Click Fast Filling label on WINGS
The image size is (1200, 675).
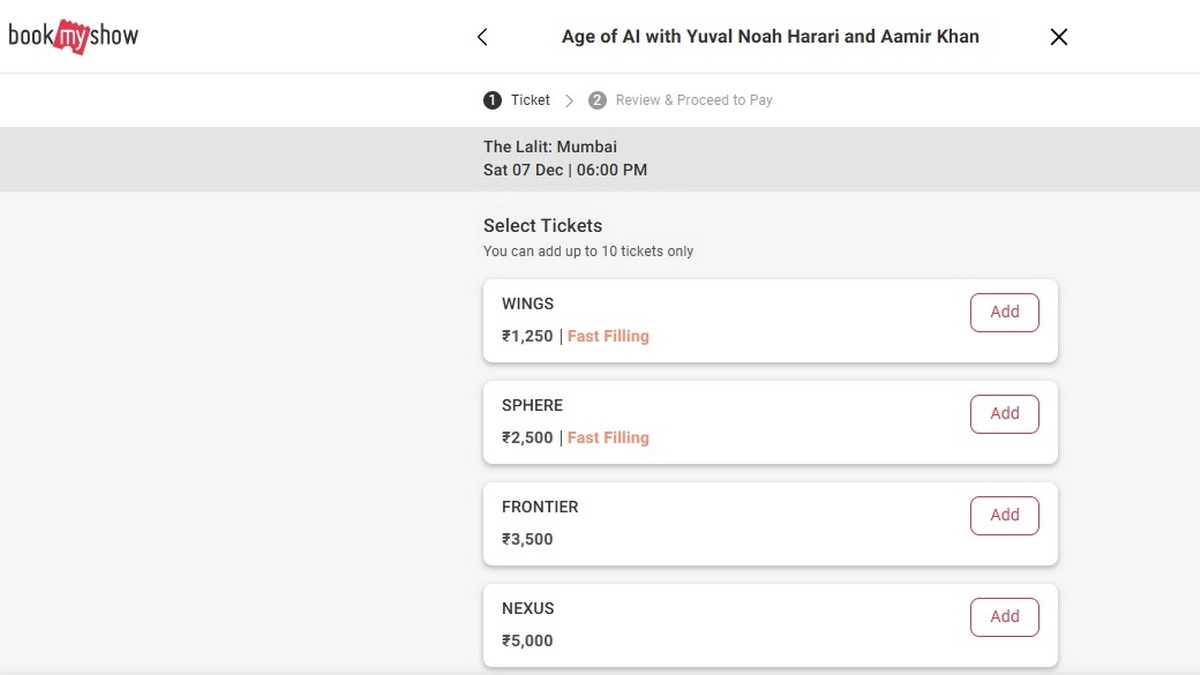click(608, 336)
